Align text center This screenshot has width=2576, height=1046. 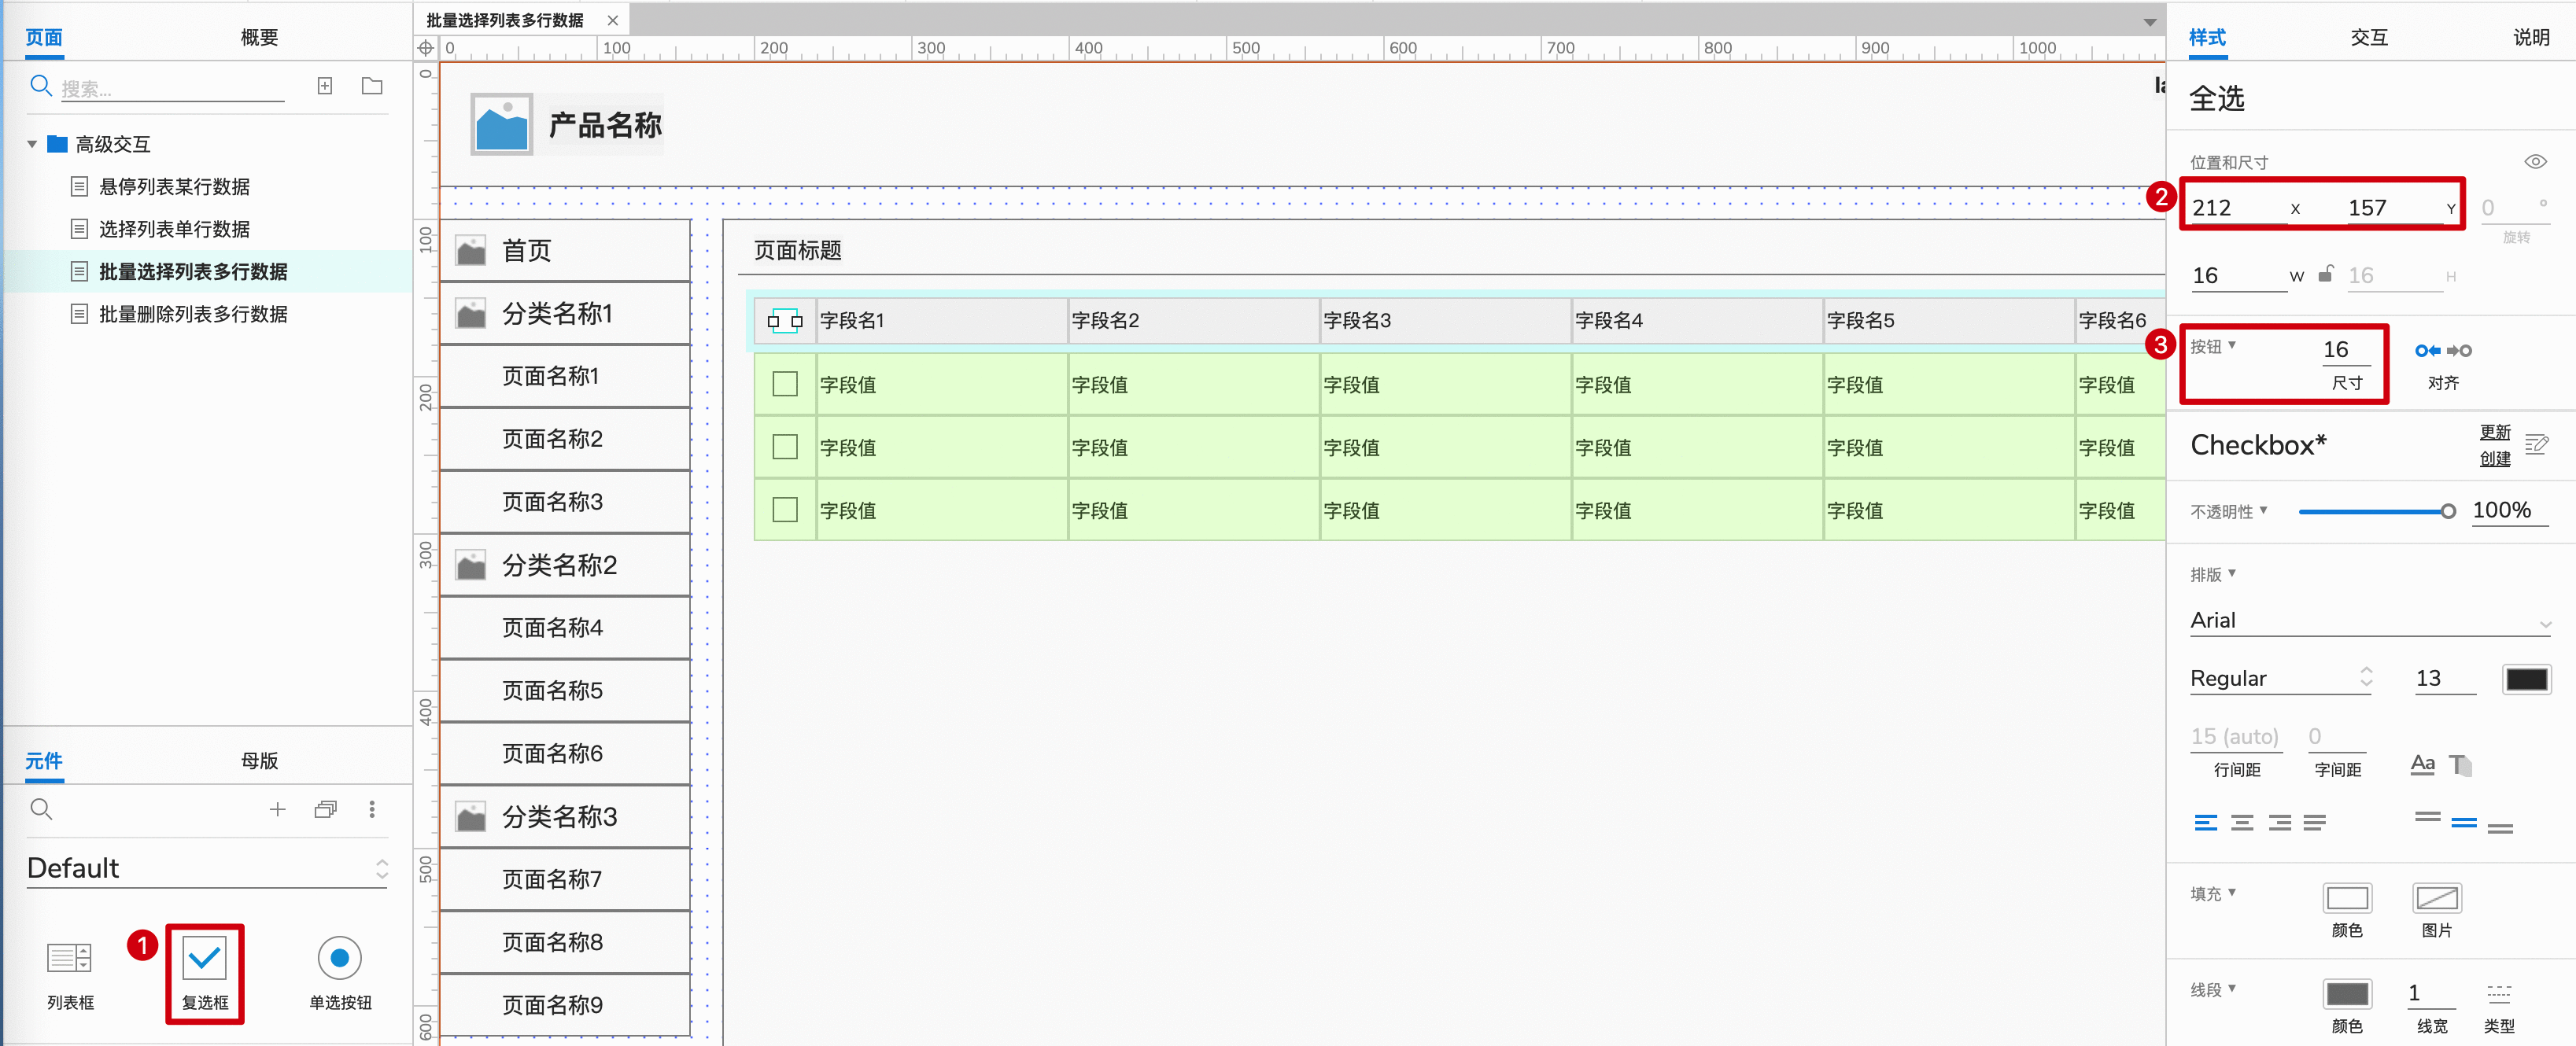click(2243, 823)
